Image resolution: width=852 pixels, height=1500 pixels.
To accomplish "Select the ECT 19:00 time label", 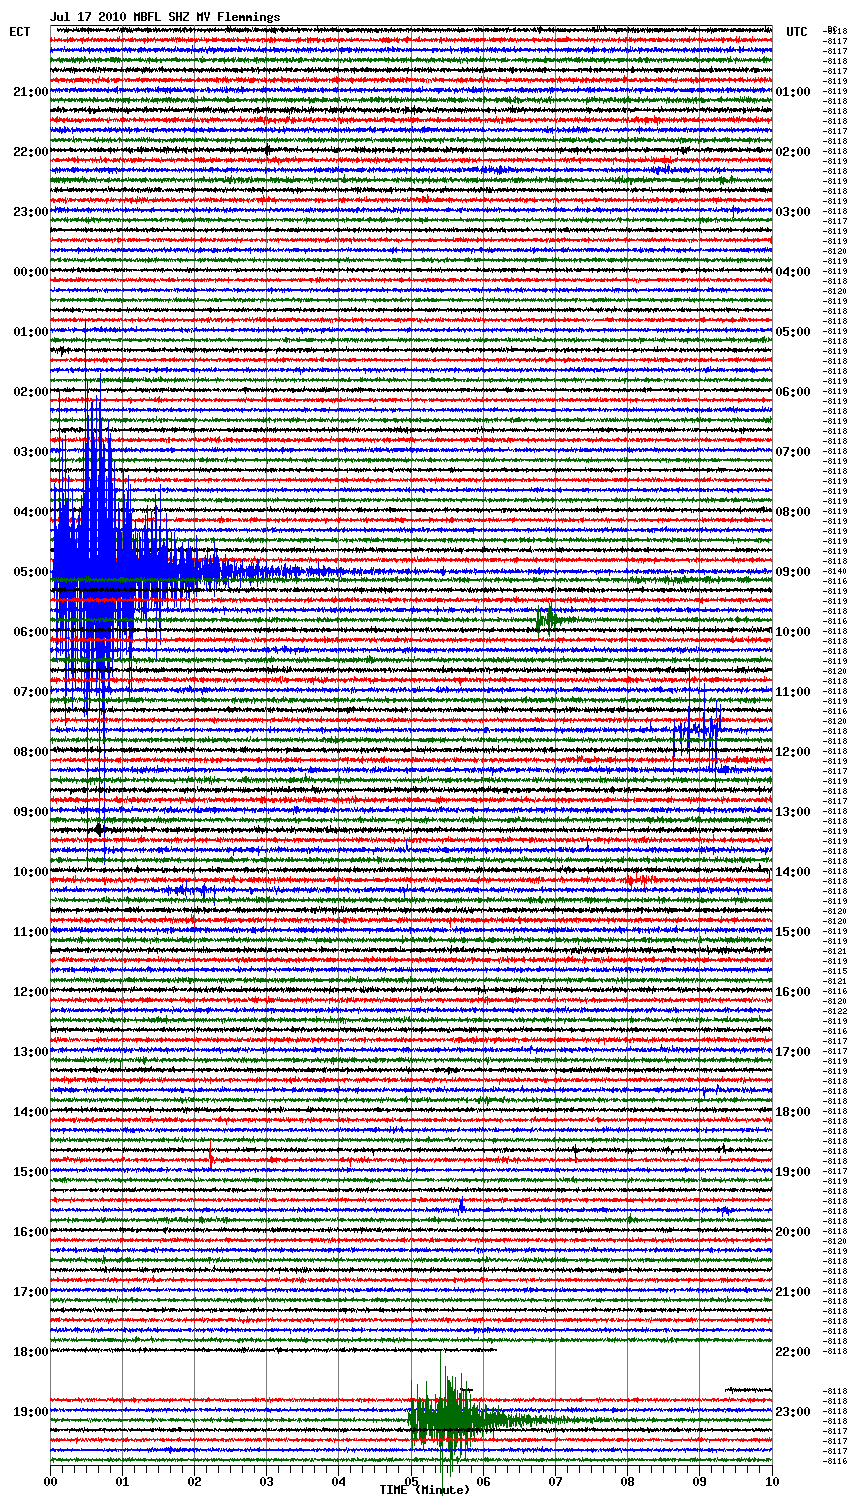I will point(31,1412).
